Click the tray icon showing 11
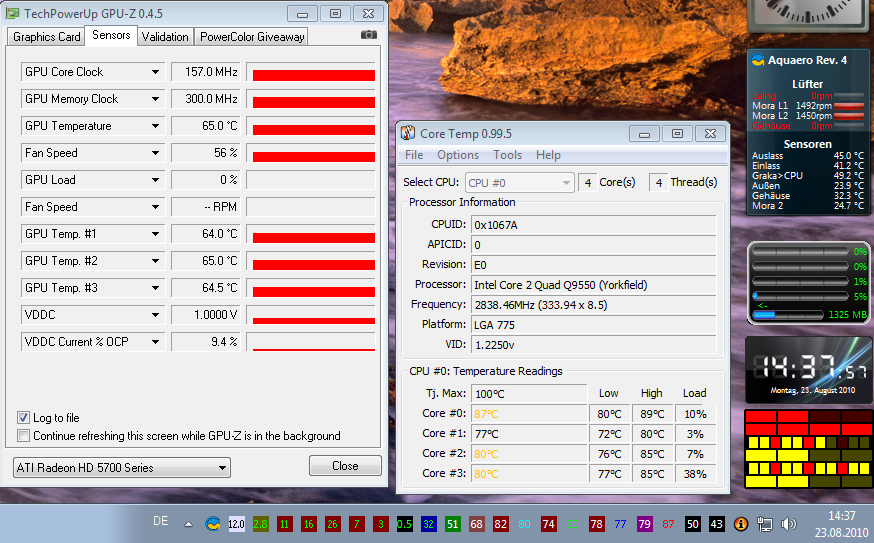This screenshot has width=874, height=543. click(x=284, y=524)
